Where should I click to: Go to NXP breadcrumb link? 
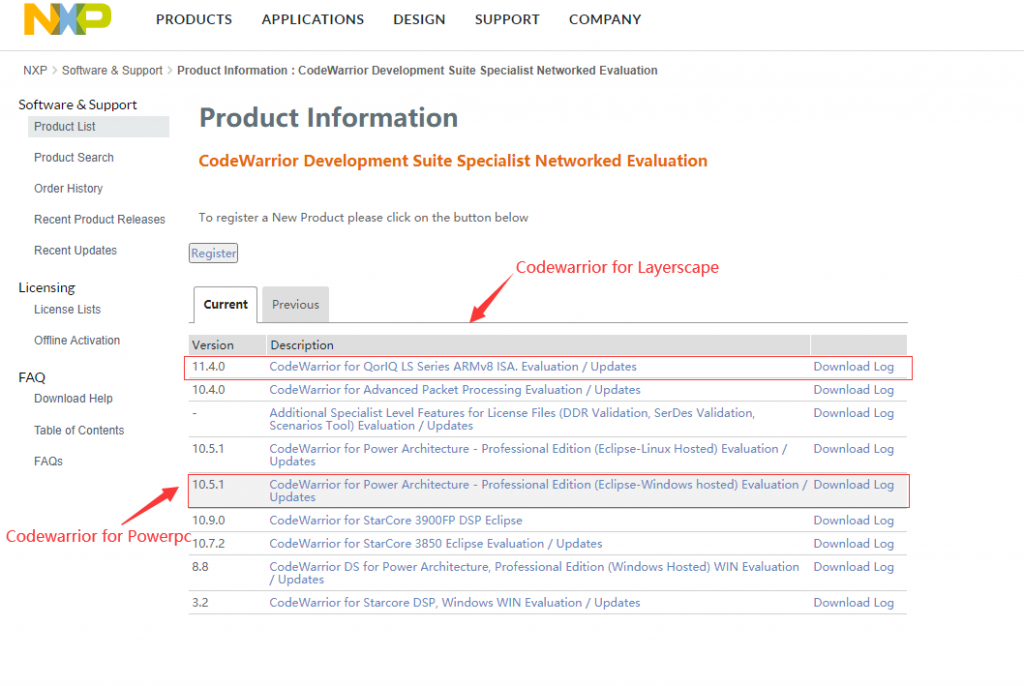click(35, 71)
